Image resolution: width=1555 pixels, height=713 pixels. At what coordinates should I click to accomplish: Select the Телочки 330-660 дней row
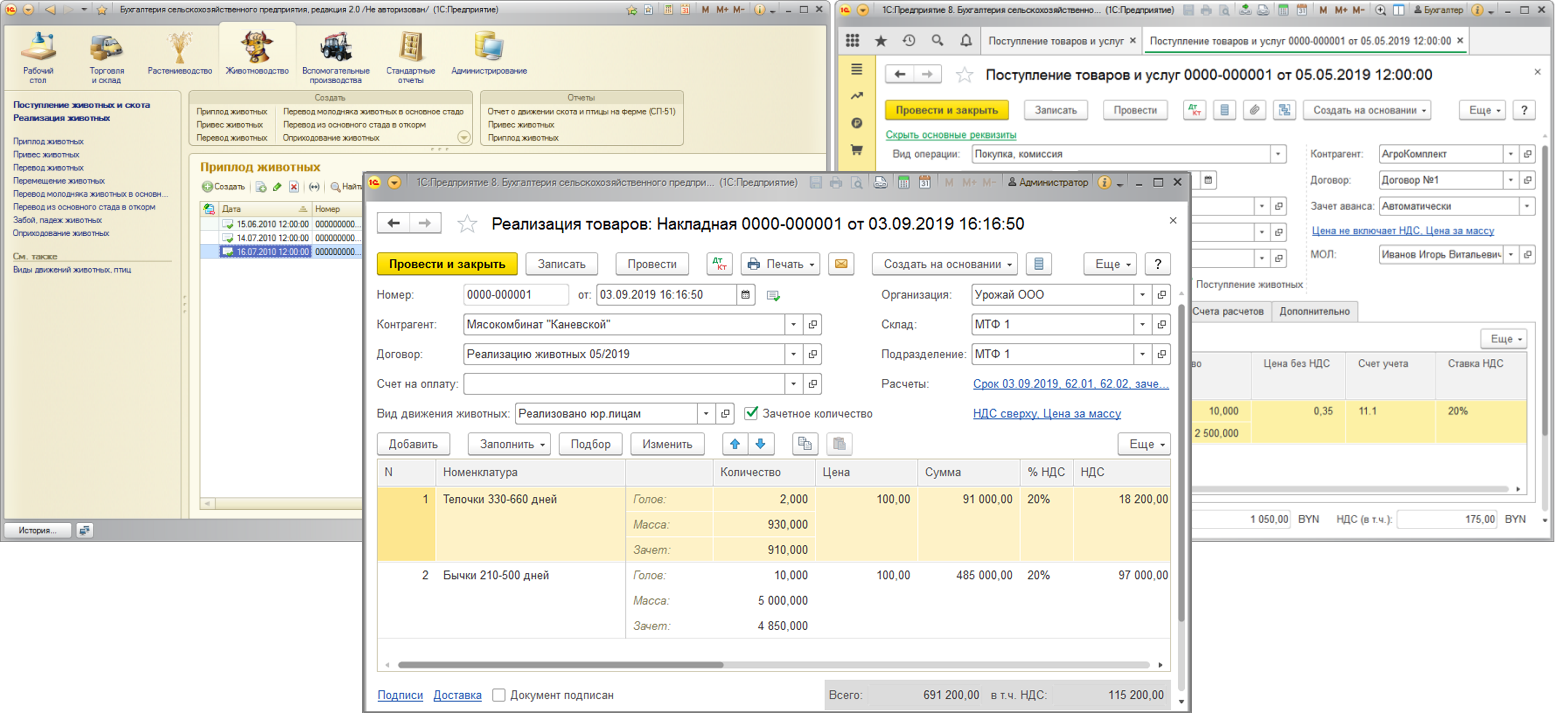point(774,524)
